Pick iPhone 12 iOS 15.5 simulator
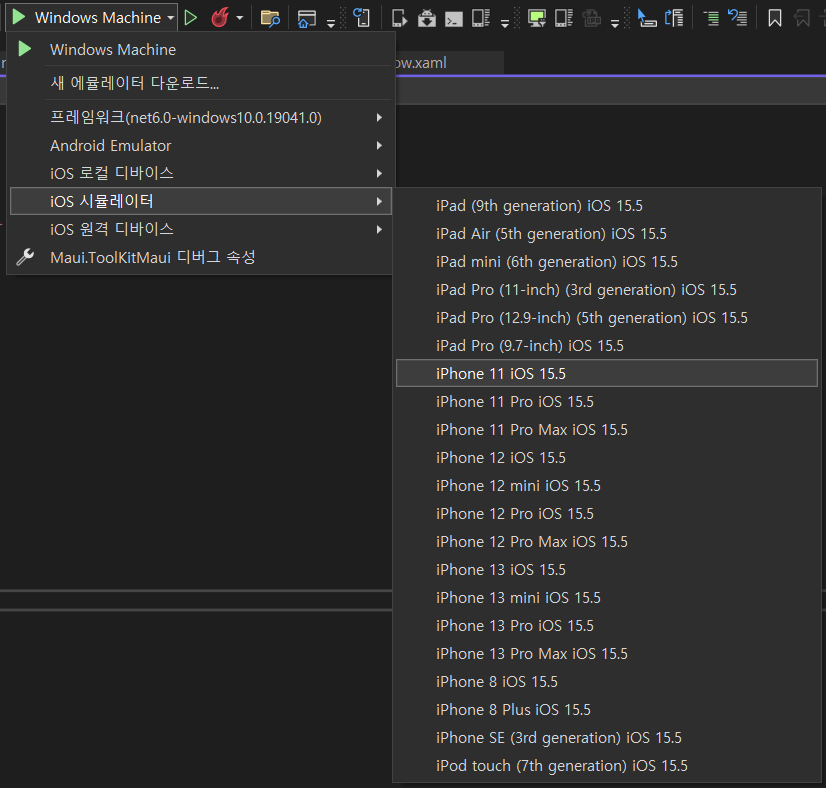Screen dimensions: 826x788 [x=606, y=457]
